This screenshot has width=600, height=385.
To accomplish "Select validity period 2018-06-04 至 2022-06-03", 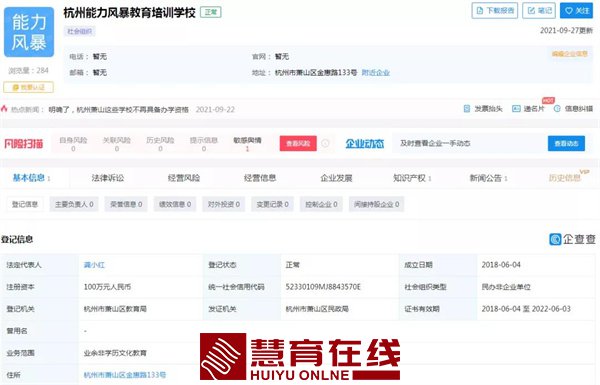I will (526, 309).
